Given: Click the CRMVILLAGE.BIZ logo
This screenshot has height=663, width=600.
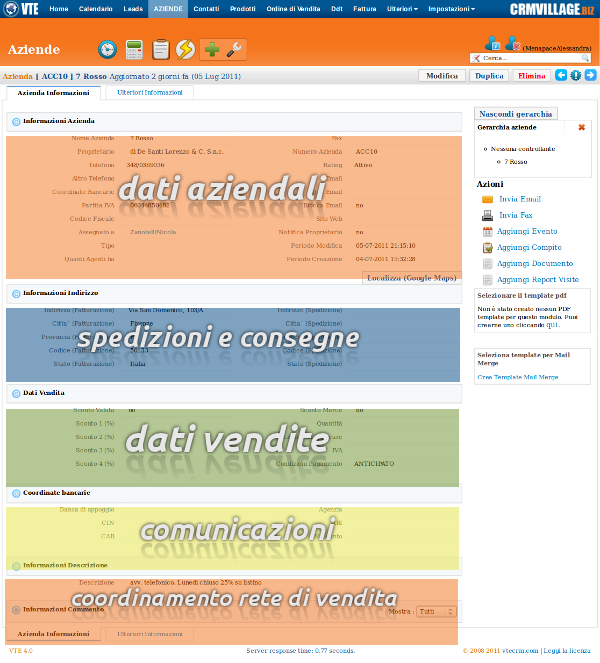Looking at the screenshot, I should click(552, 9).
